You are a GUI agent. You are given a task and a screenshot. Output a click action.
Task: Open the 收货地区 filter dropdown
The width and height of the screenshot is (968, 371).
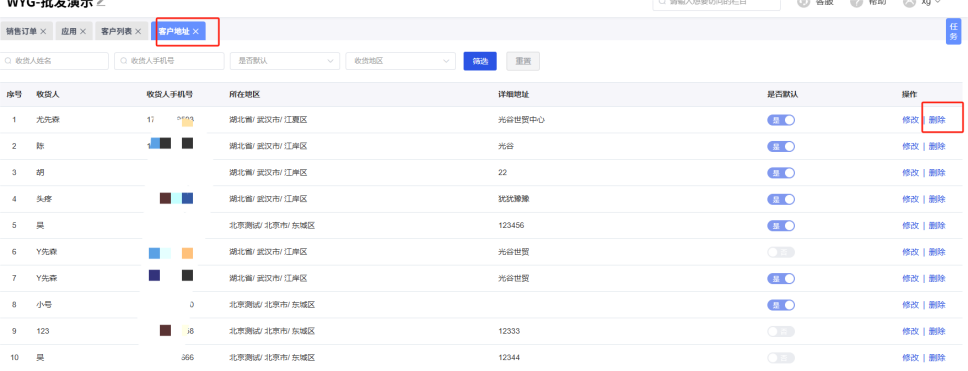[401, 61]
